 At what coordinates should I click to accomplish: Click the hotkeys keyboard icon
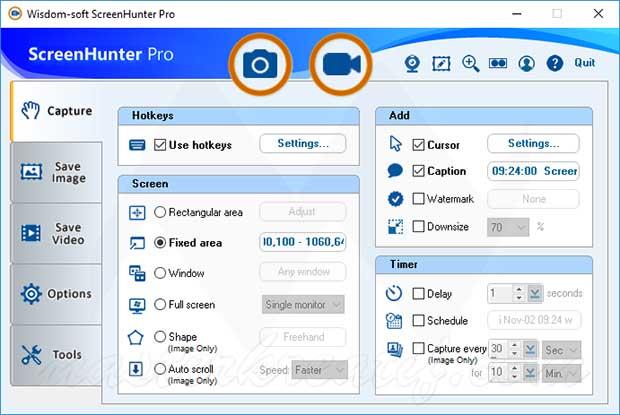tap(137, 145)
